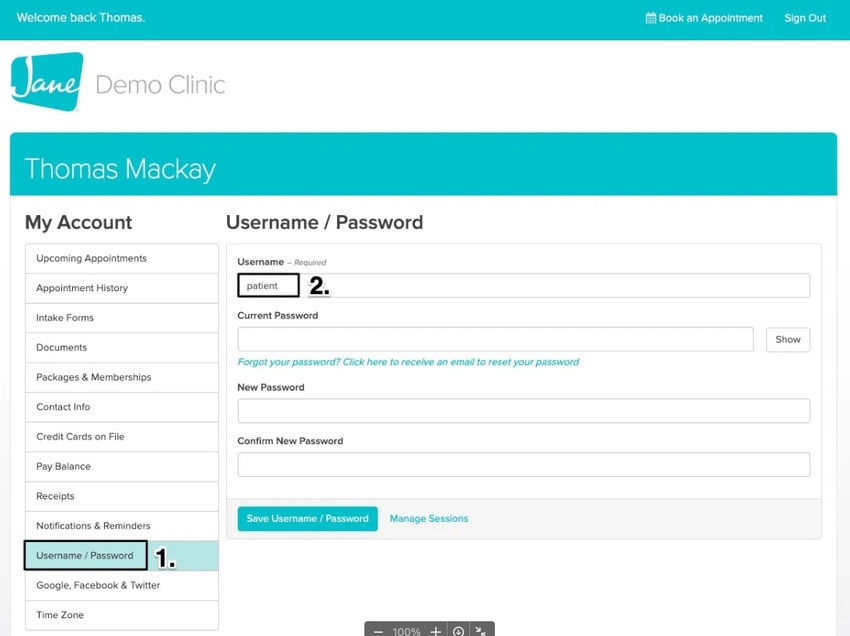
Task: Open Credit Cards on File
Action: pyautogui.click(x=122, y=437)
